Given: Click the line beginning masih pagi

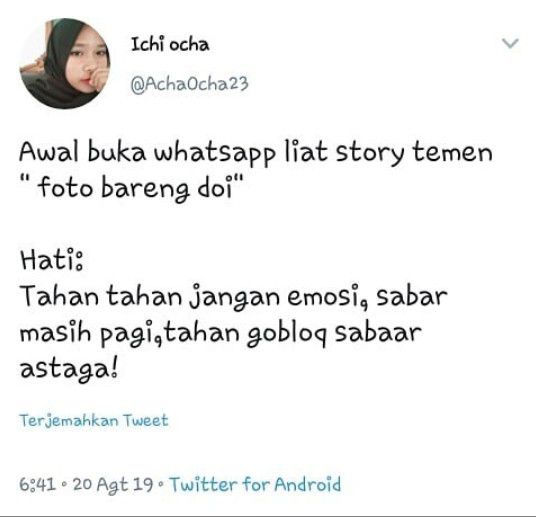Looking at the screenshot, I should click(x=220, y=333).
